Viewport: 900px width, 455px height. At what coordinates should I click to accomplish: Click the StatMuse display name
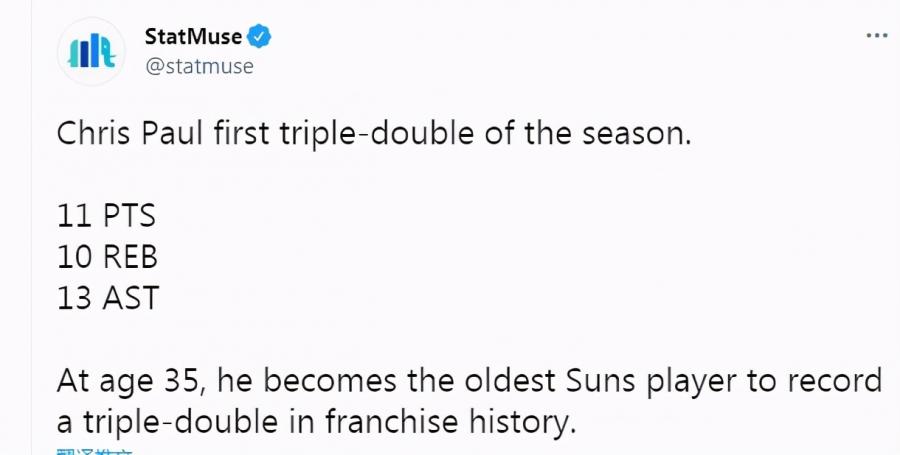pyautogui.click(x=193, y=37)
